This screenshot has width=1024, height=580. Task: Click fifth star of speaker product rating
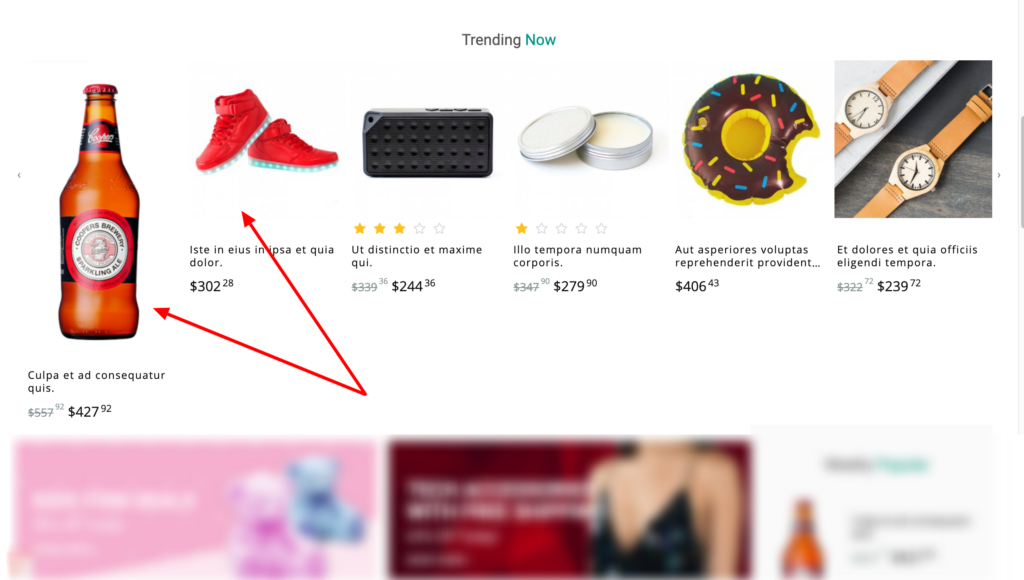(440, 229)
